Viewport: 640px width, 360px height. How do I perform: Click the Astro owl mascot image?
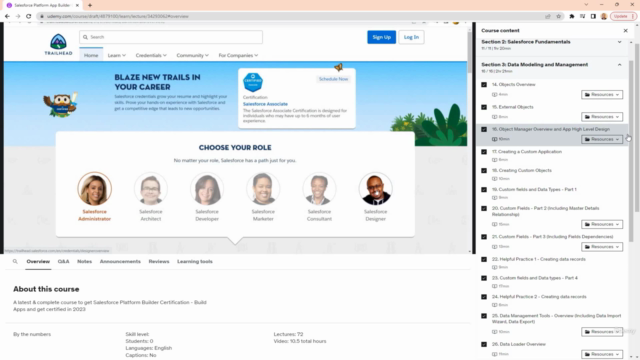coord(61,104)
